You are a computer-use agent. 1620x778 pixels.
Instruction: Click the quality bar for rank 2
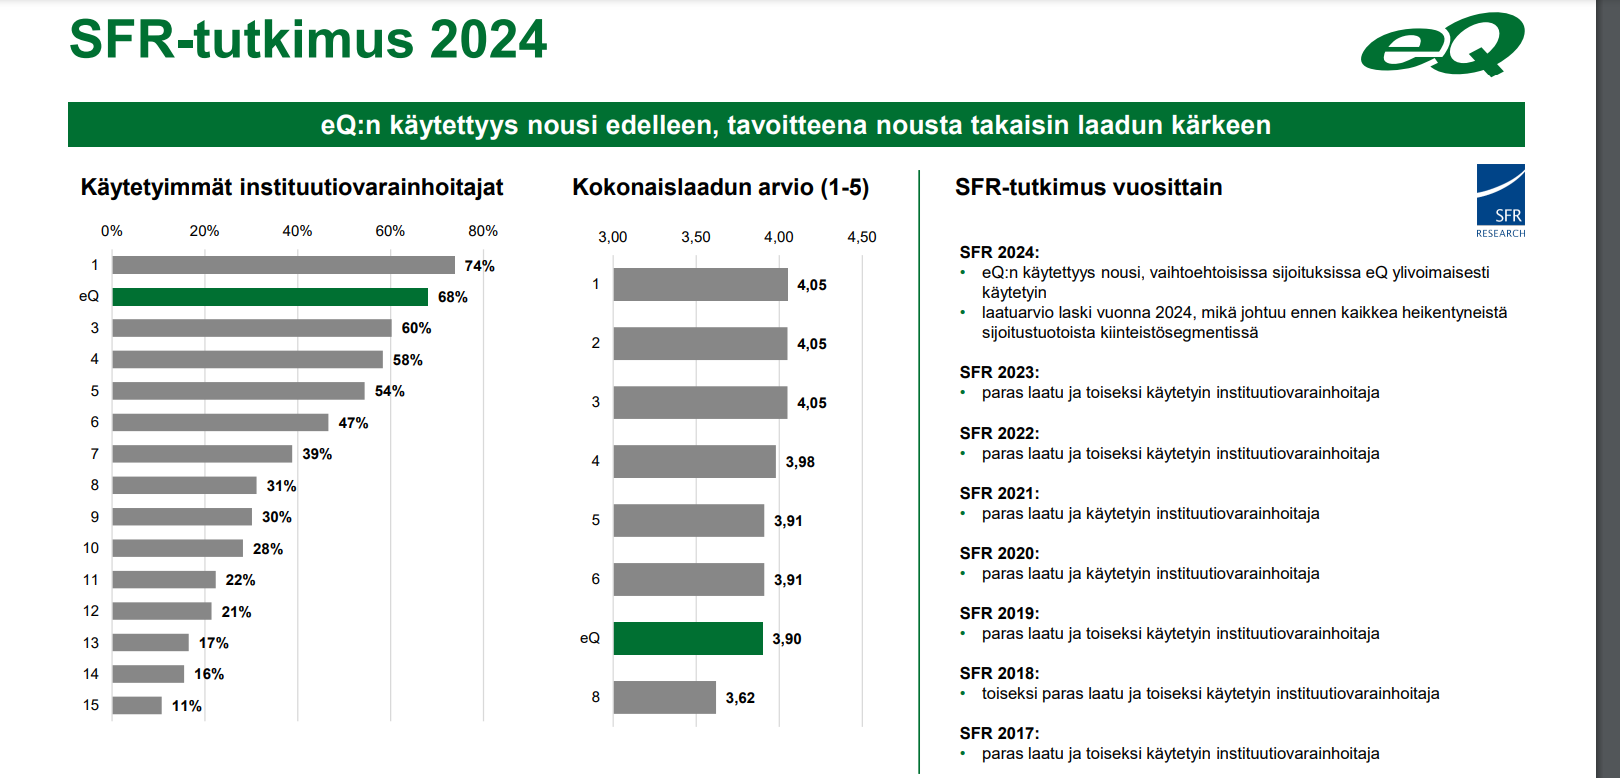tap(701, 343)
